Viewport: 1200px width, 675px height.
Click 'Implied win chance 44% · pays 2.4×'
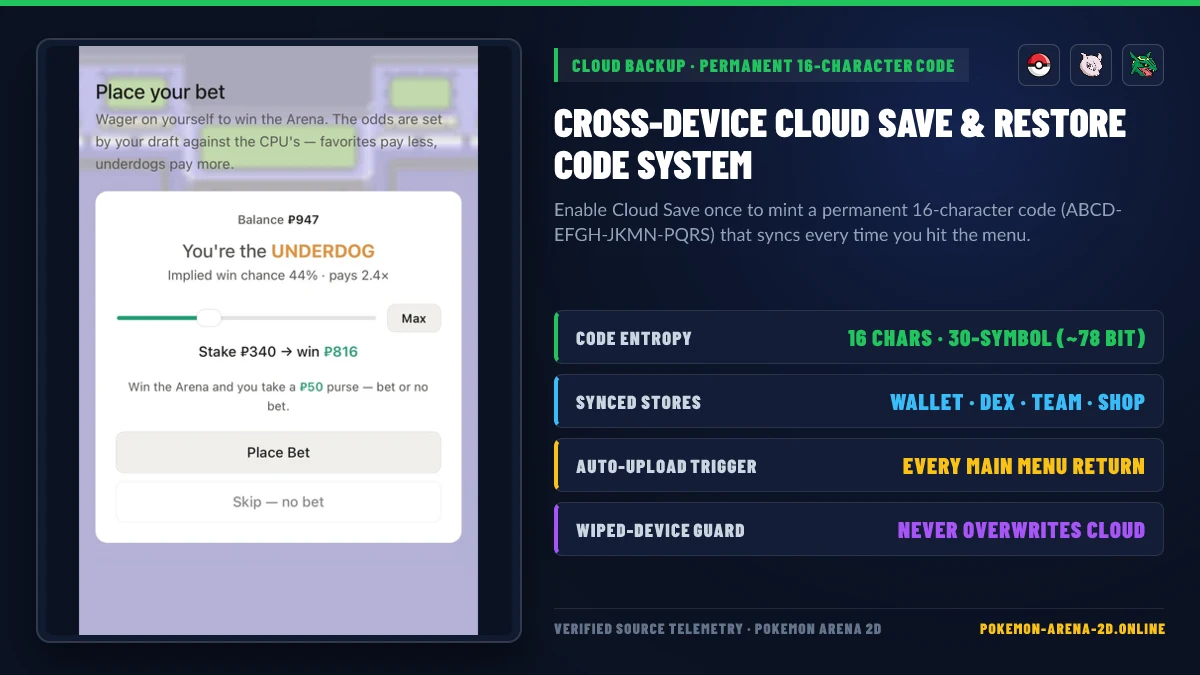tap(278, 275)
